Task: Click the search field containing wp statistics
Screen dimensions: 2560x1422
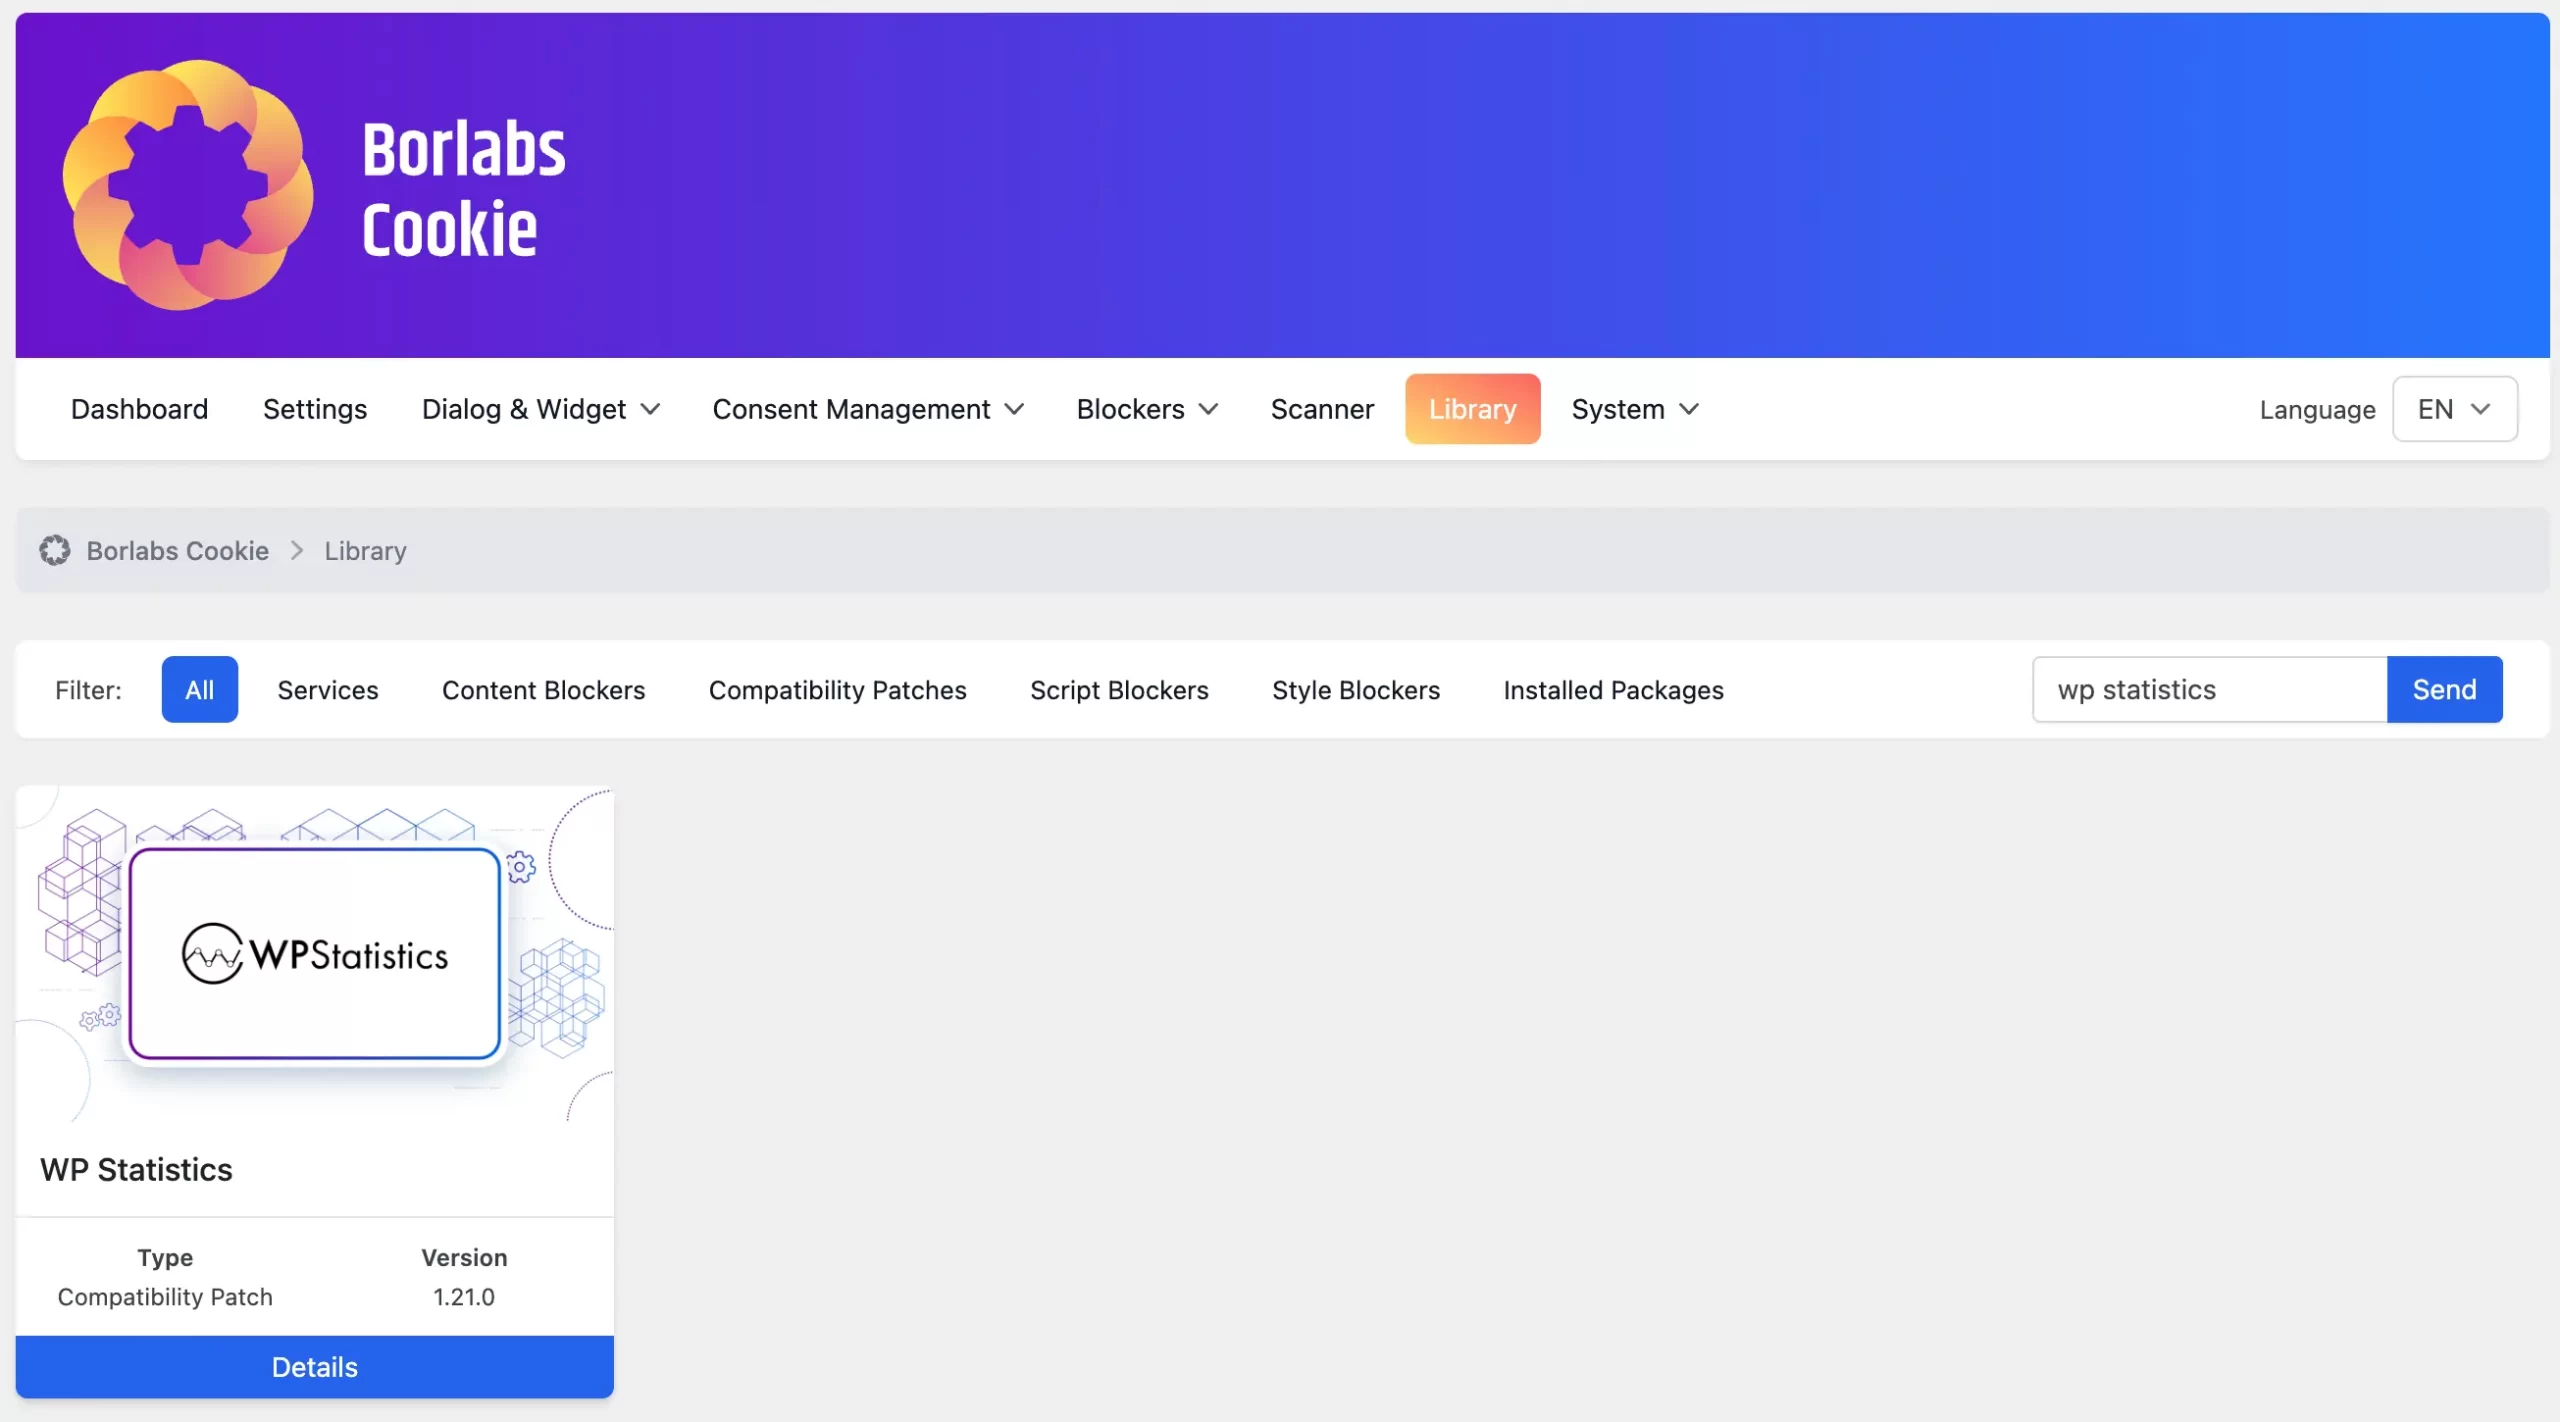Action: [2210, 690]
